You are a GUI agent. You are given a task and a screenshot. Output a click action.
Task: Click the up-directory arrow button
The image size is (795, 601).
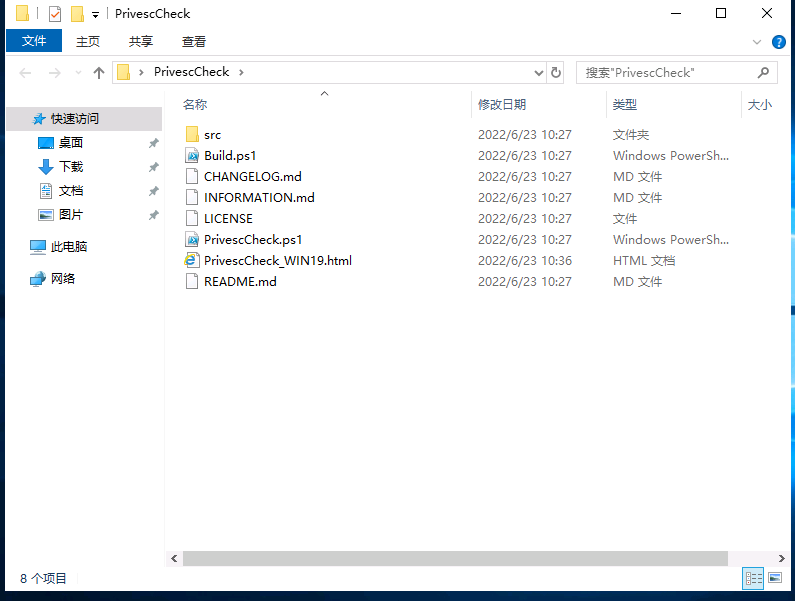click(x=99, y=73)
